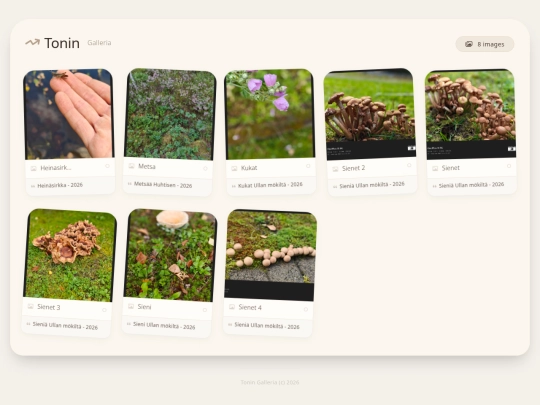Click the quote icon before the 'Heinäsirkka - 2026' caption
Screen dimensions: 540x405
click(x=33, y=186)
